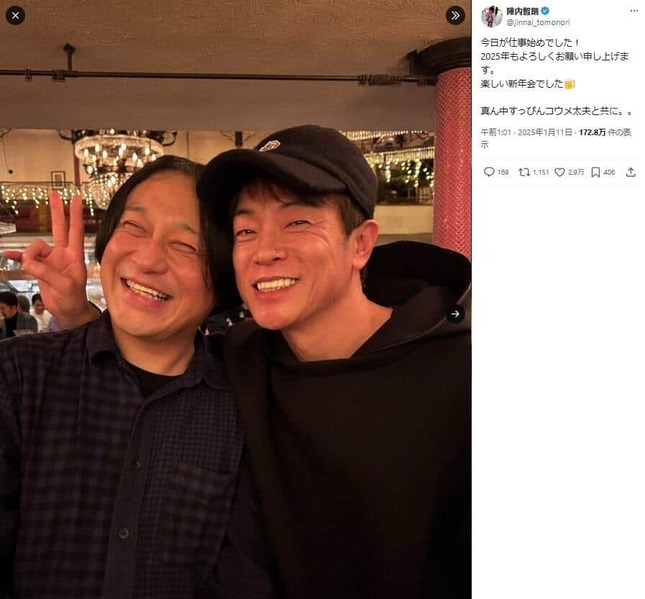Open the share upload icon

(631, 172)
